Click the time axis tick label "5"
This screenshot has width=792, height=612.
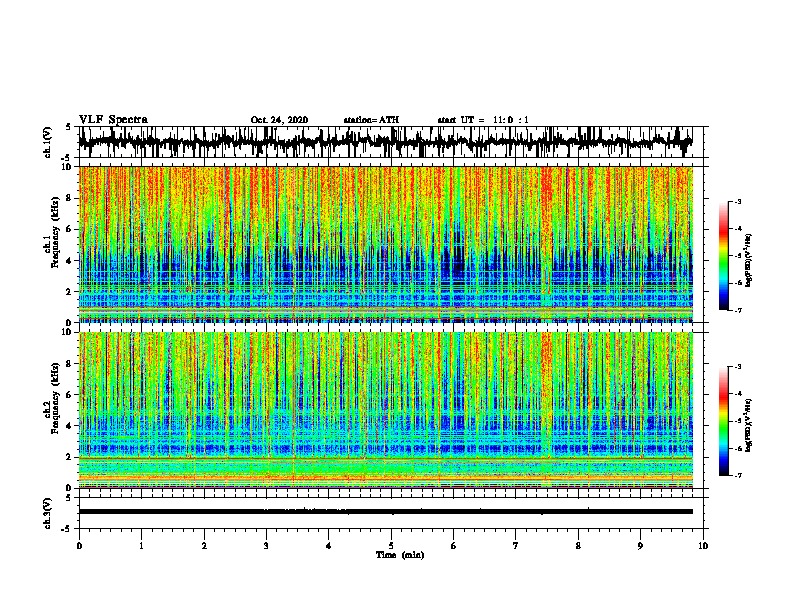click(x=391, y=546)
